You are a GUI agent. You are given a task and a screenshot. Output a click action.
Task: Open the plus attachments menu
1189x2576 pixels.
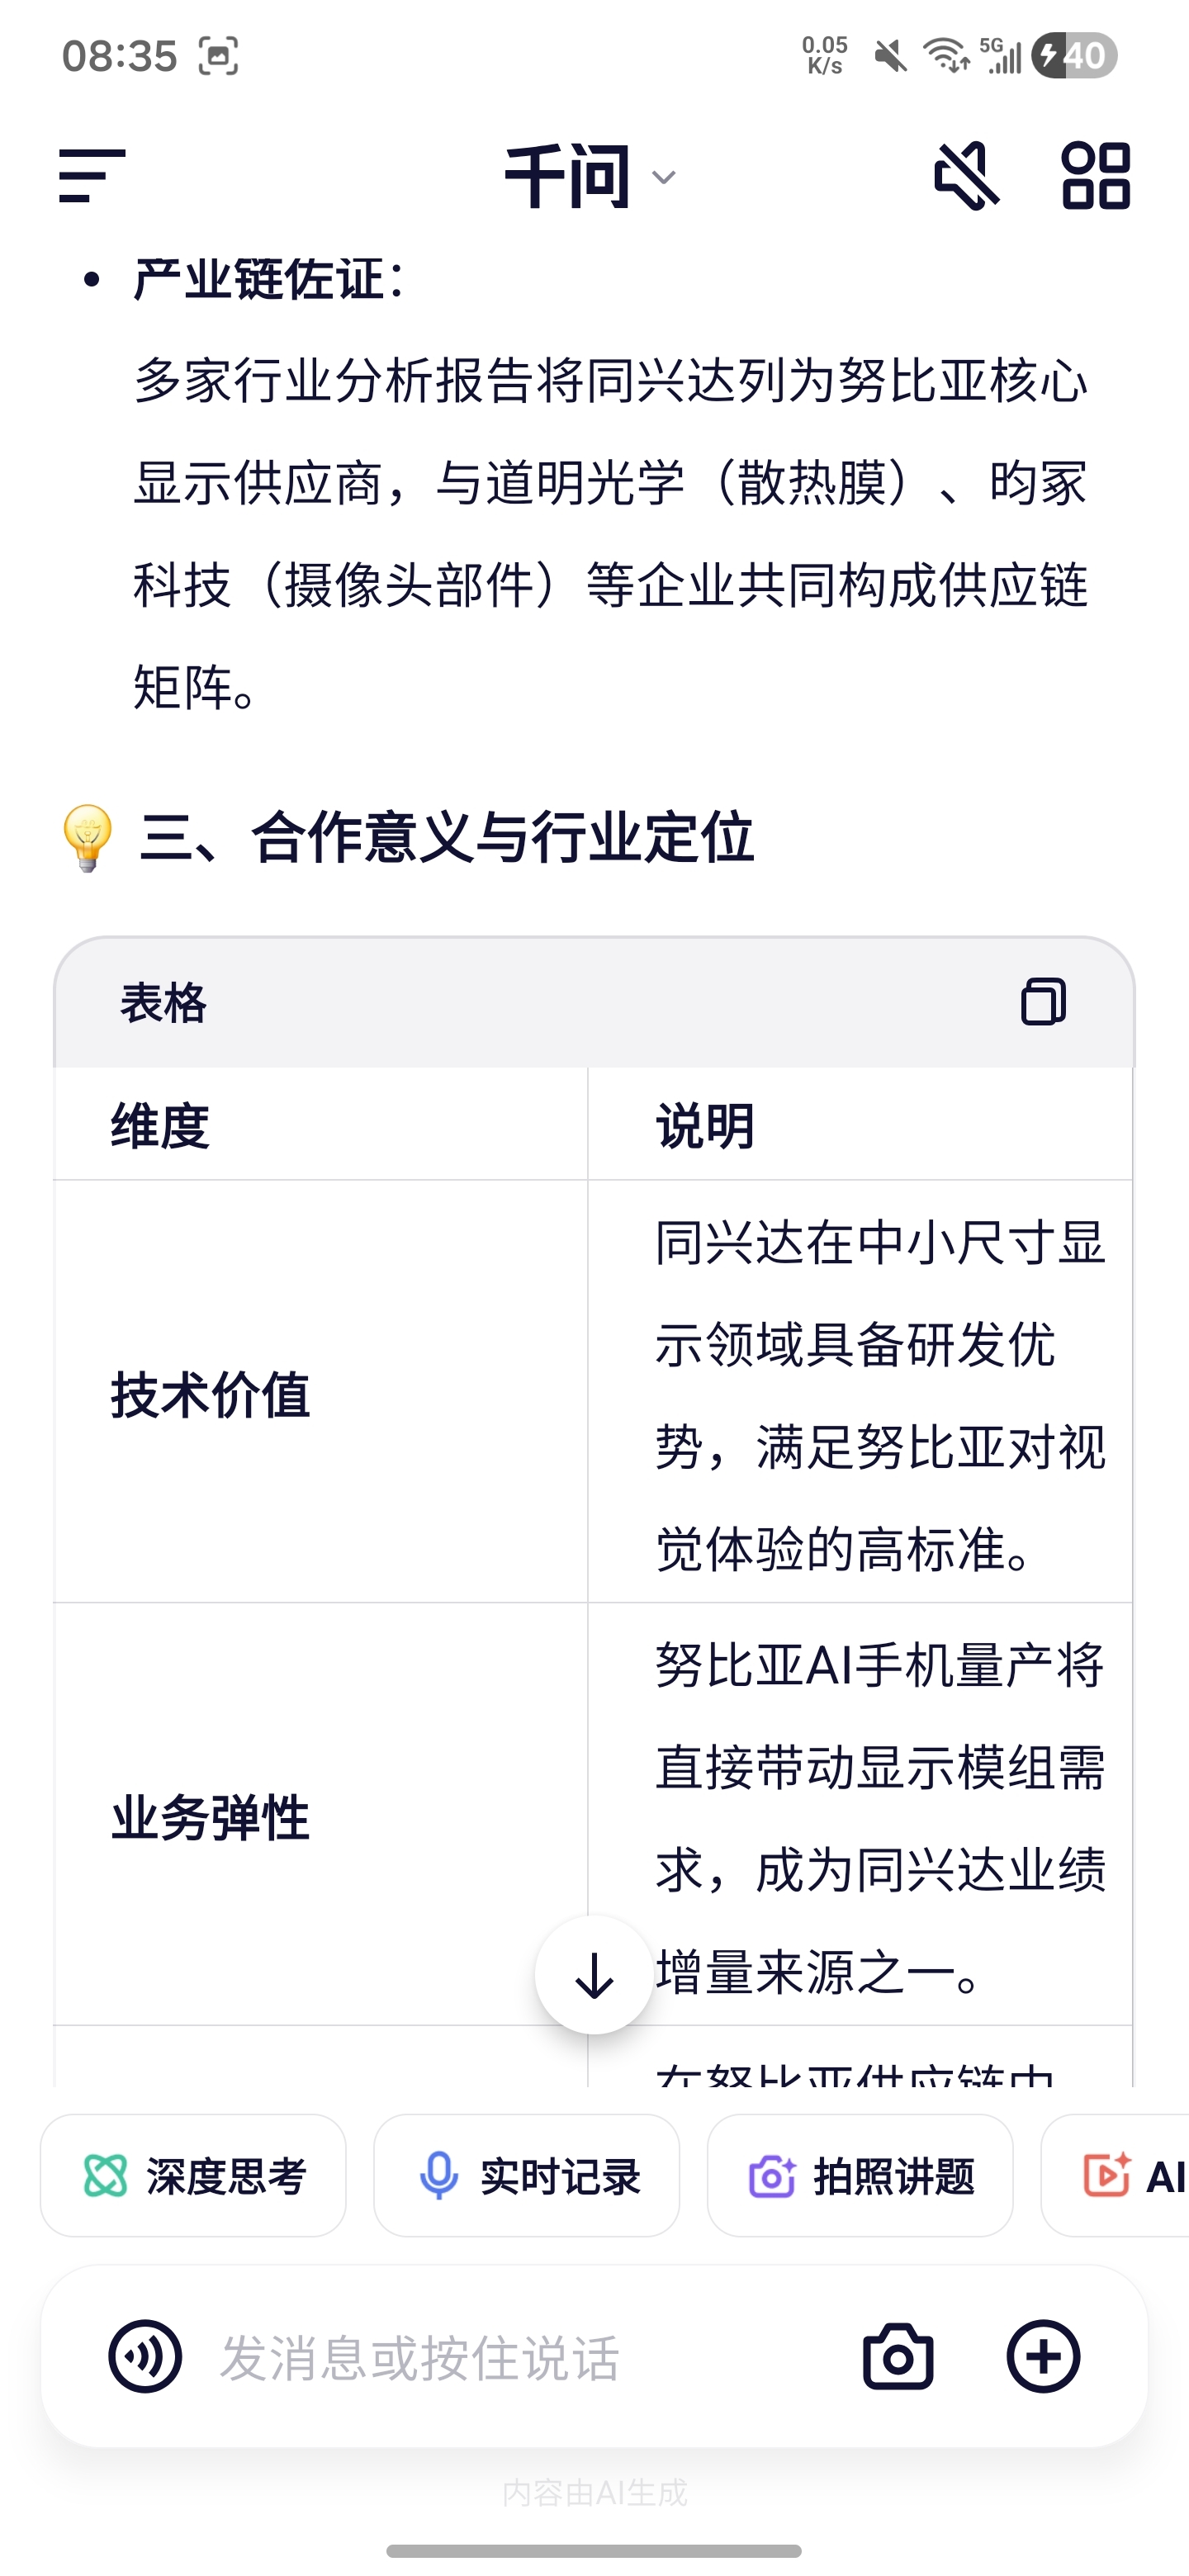[x=1043, y=2357]
